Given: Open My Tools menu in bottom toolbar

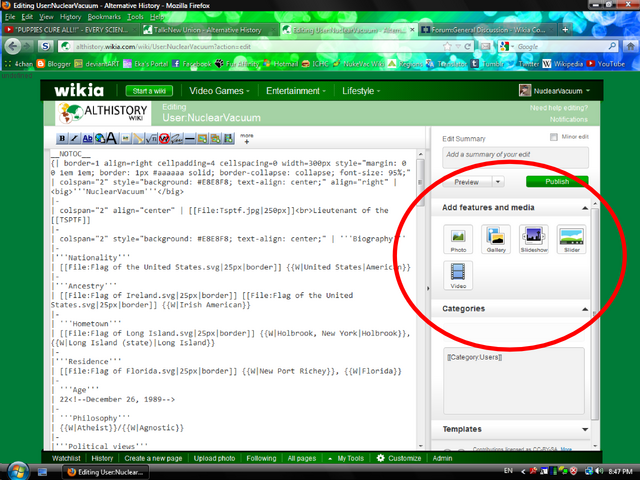Looking at the screenshot, I should (346, 458).
